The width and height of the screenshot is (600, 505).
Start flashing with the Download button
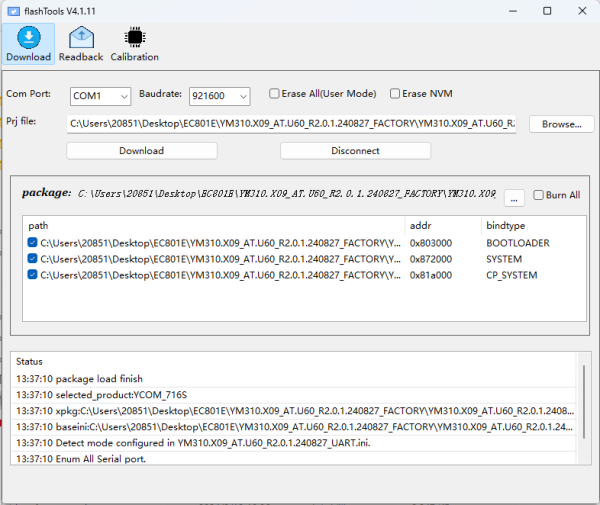[142, 151]
